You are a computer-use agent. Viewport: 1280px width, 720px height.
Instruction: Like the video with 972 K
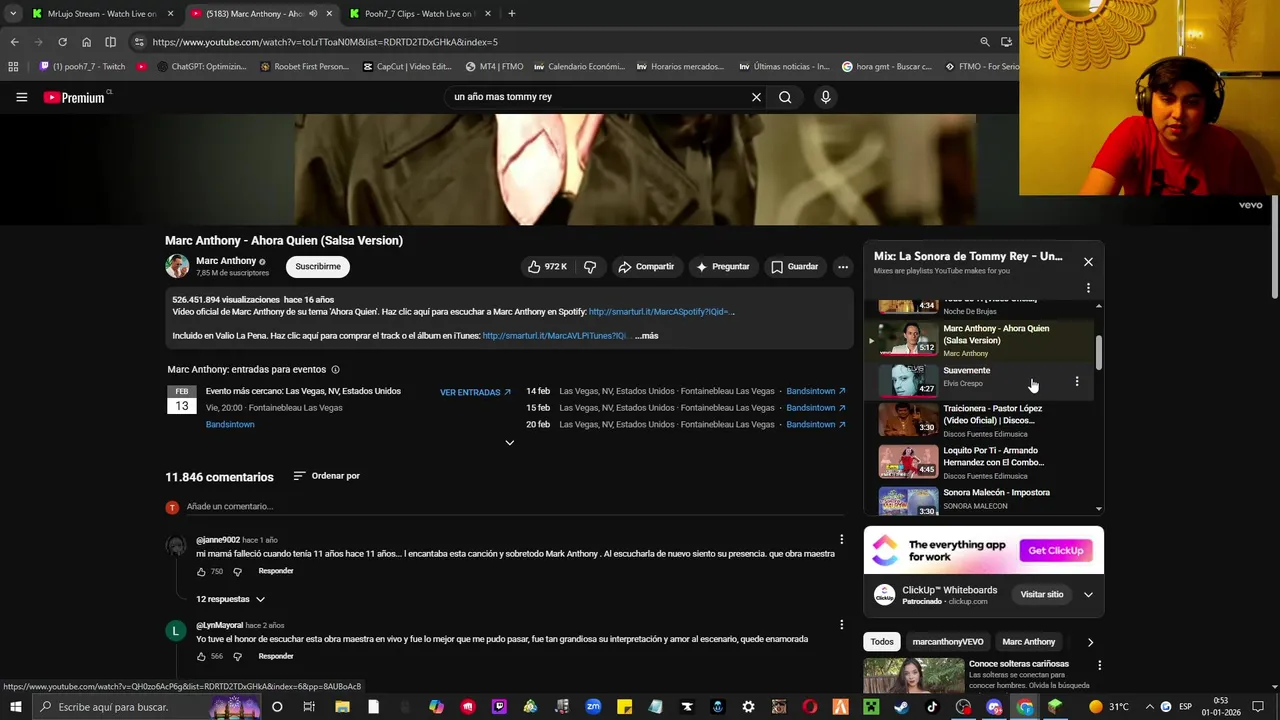click(548, 267)
